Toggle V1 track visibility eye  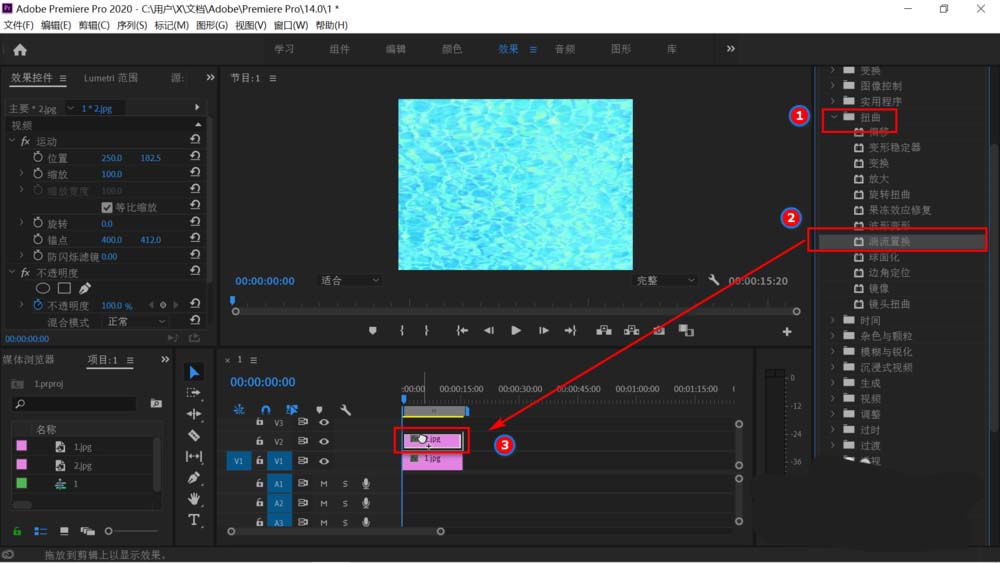click(324, 460)
